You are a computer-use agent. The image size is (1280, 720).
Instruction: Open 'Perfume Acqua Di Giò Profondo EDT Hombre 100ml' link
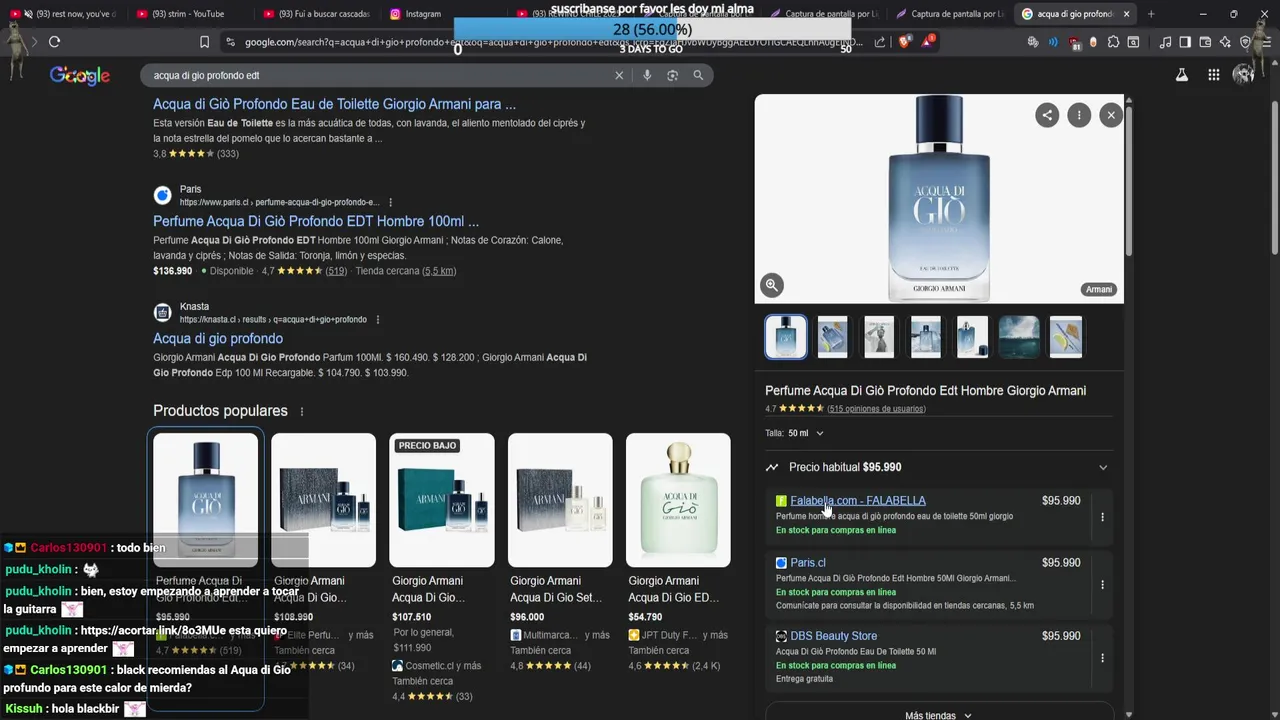coord(316,221)
